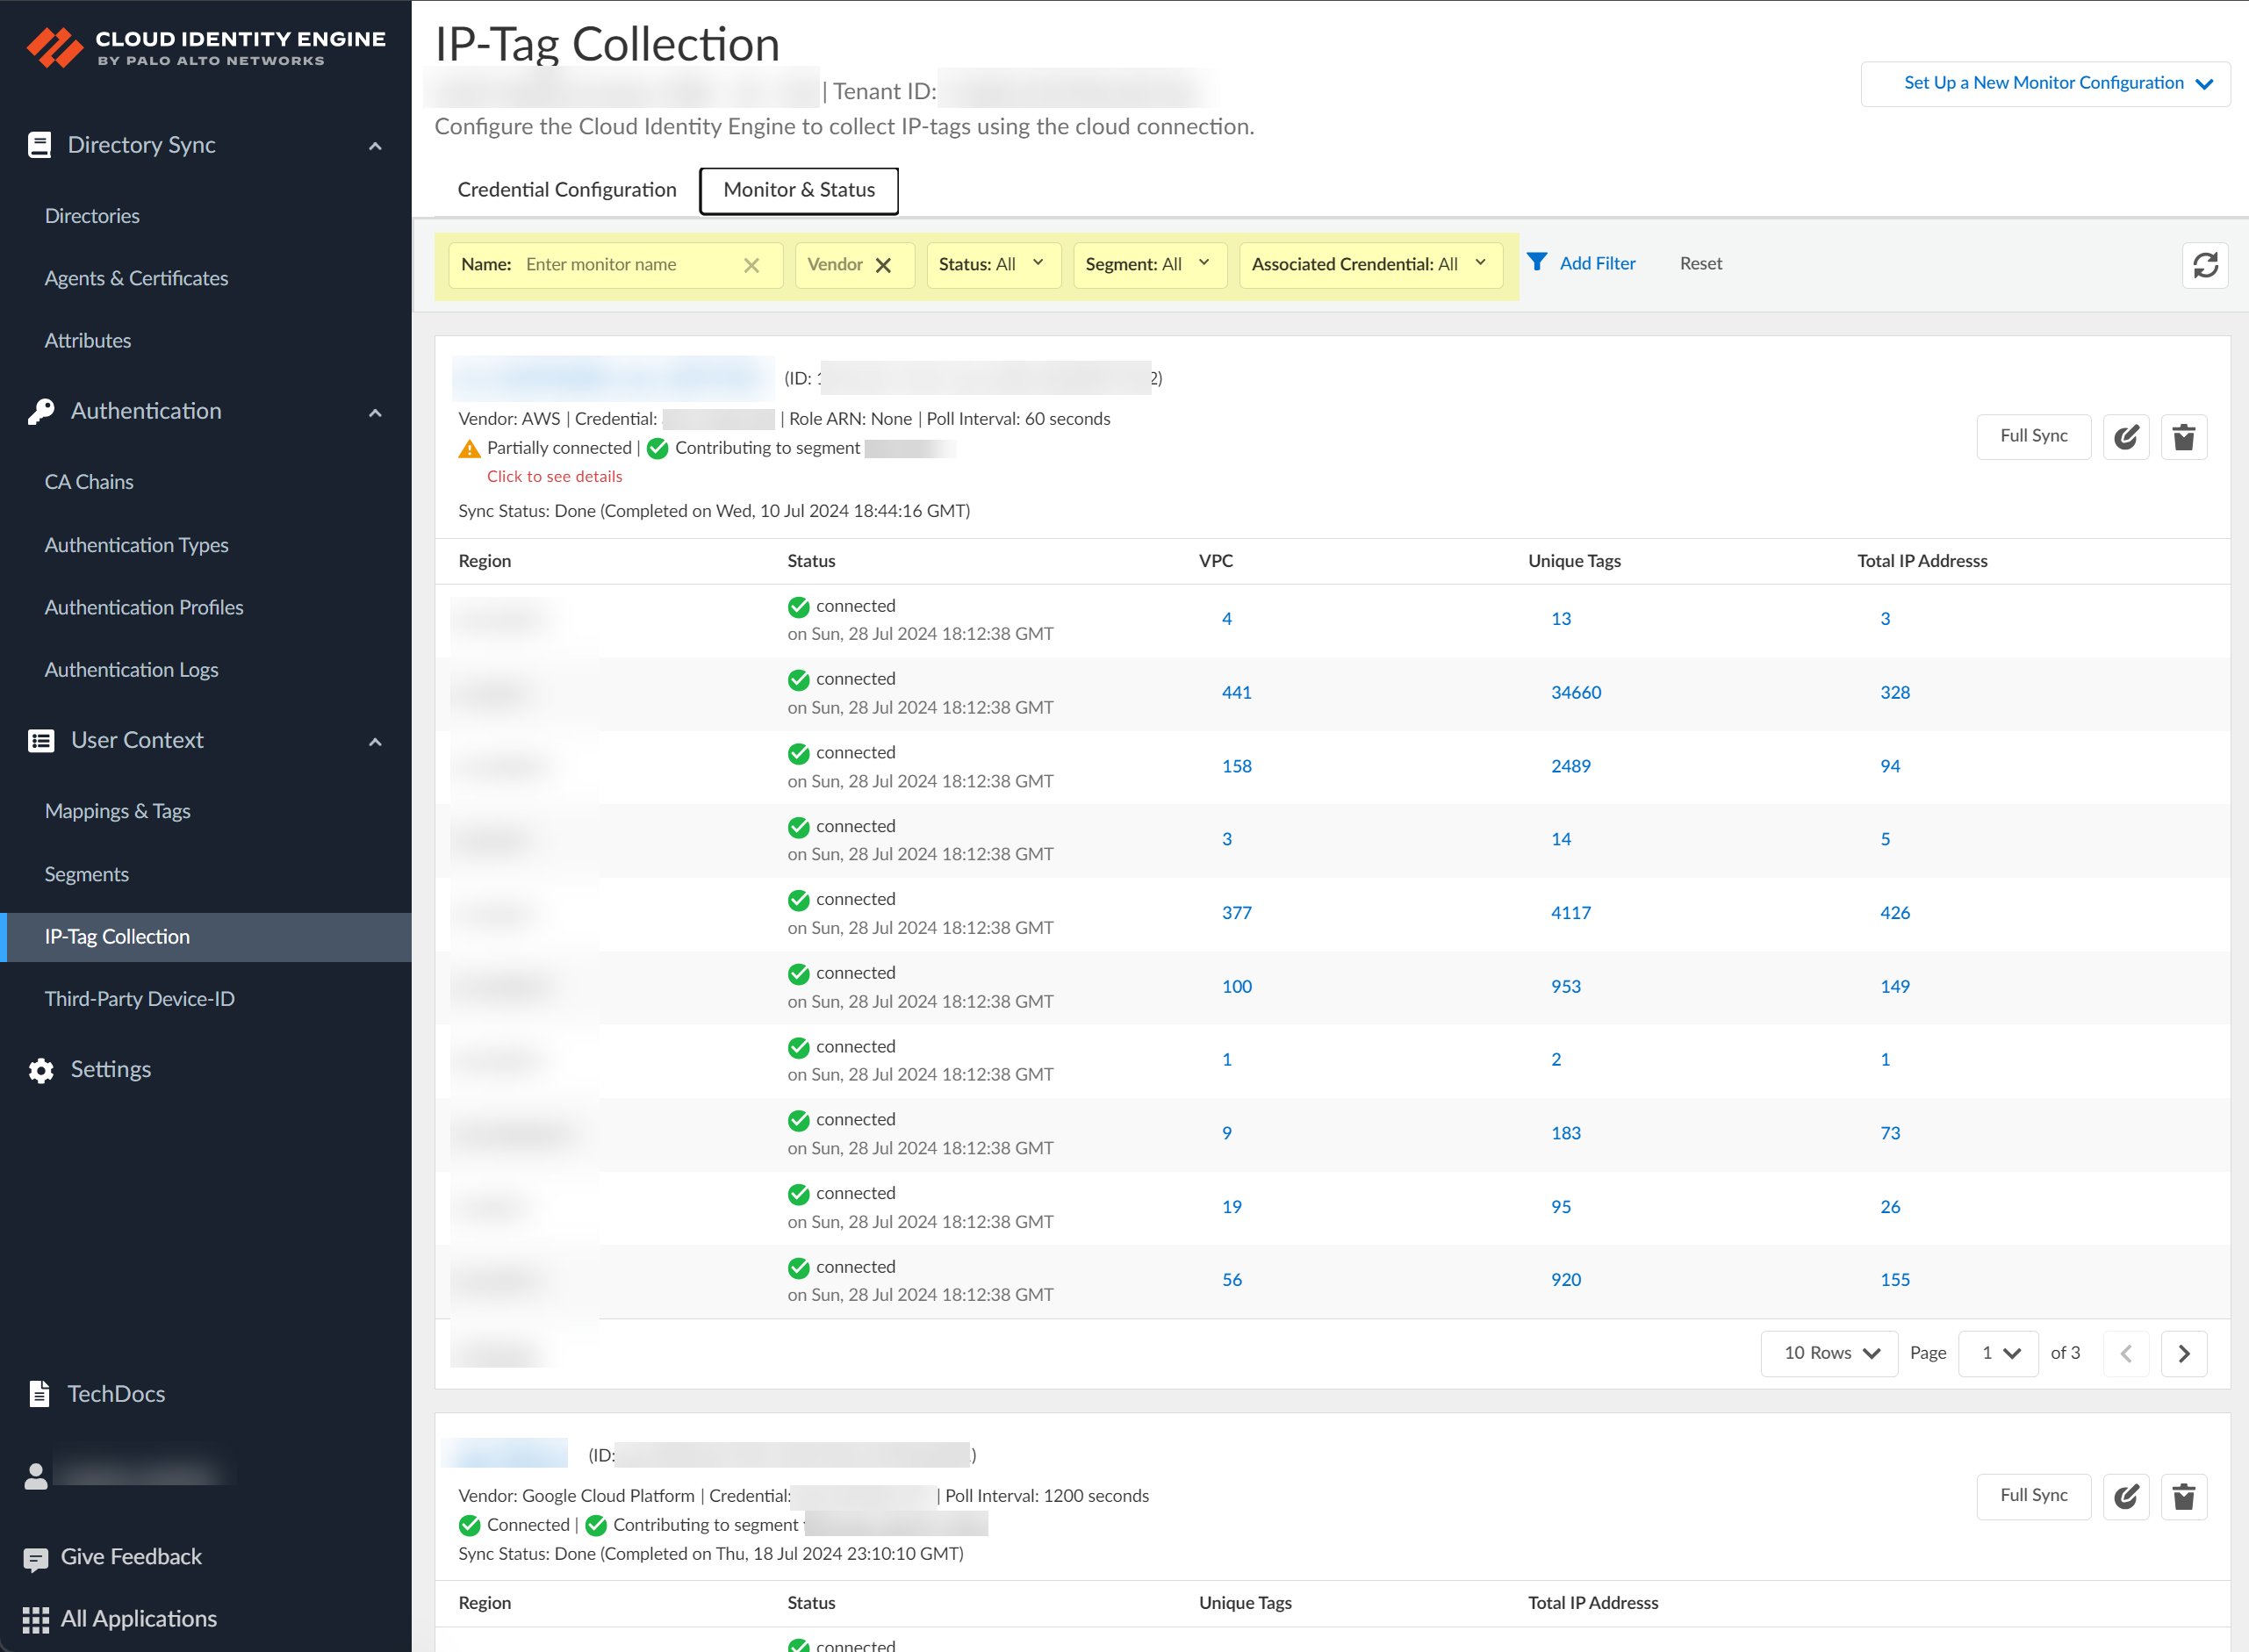2249x1652 pixels.
Task: Click Full Sync for AWS monitor
Action: [2033, 436]
